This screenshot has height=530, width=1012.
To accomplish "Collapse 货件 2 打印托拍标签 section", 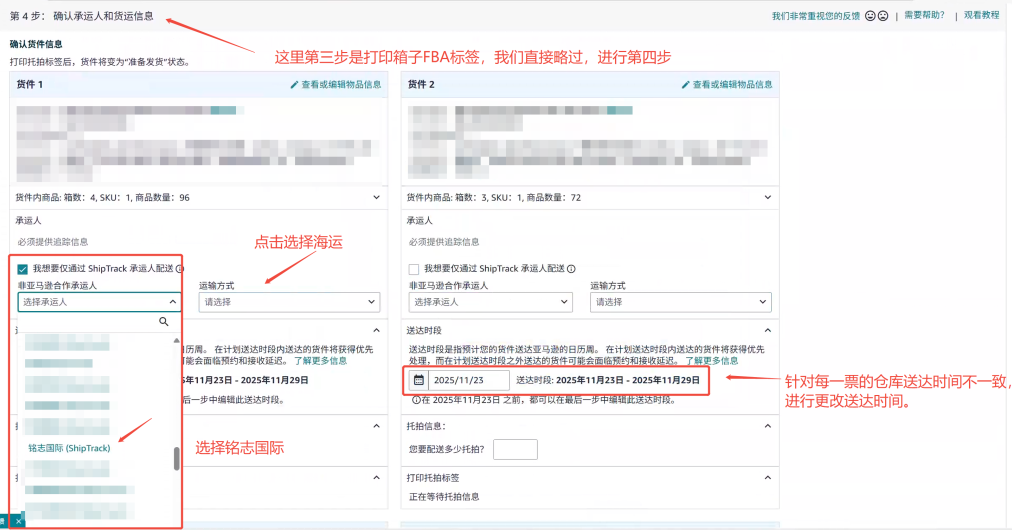I will click(x=767, y=478).
